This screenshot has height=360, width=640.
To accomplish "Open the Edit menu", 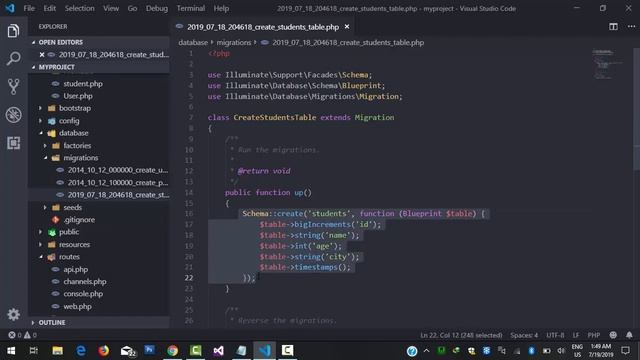I will coord(49,8).
